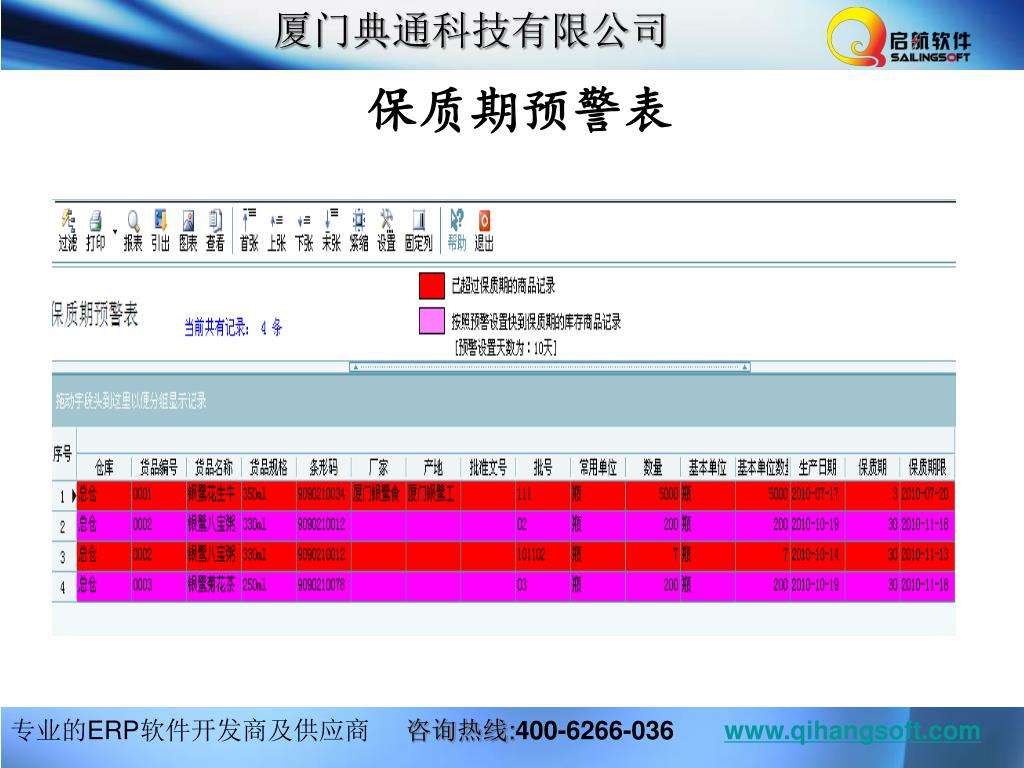This screenshot has height=768, width=1024.
Task: Click production date cell 2010-07-17
Action: pos(818,494)
